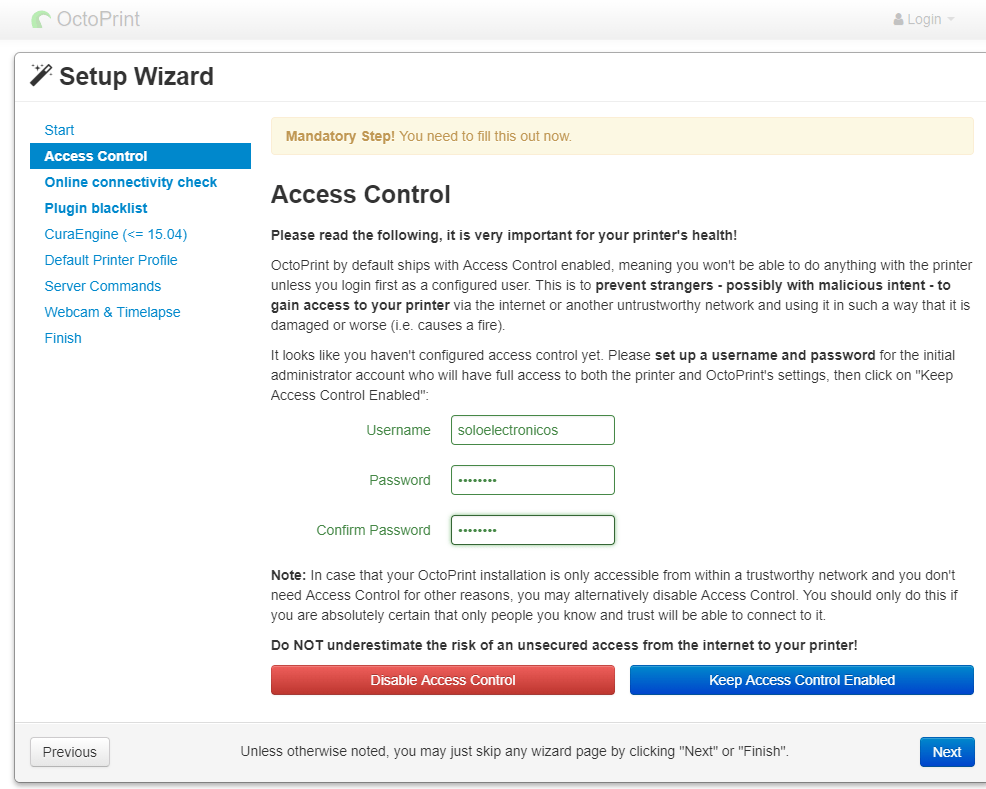Switch to the Online connectivity check step
This screenshot has height=789, width=986.
tap(130, 182)
